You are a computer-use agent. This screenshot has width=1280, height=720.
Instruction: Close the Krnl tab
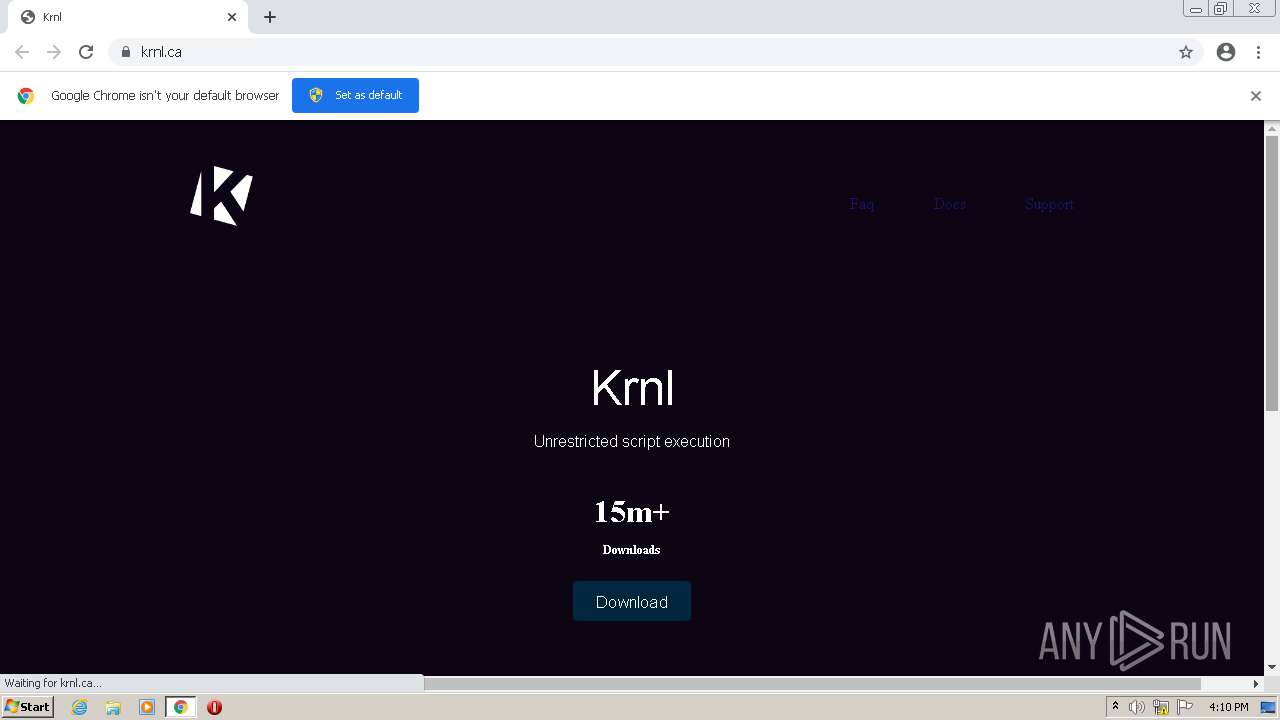232,17
